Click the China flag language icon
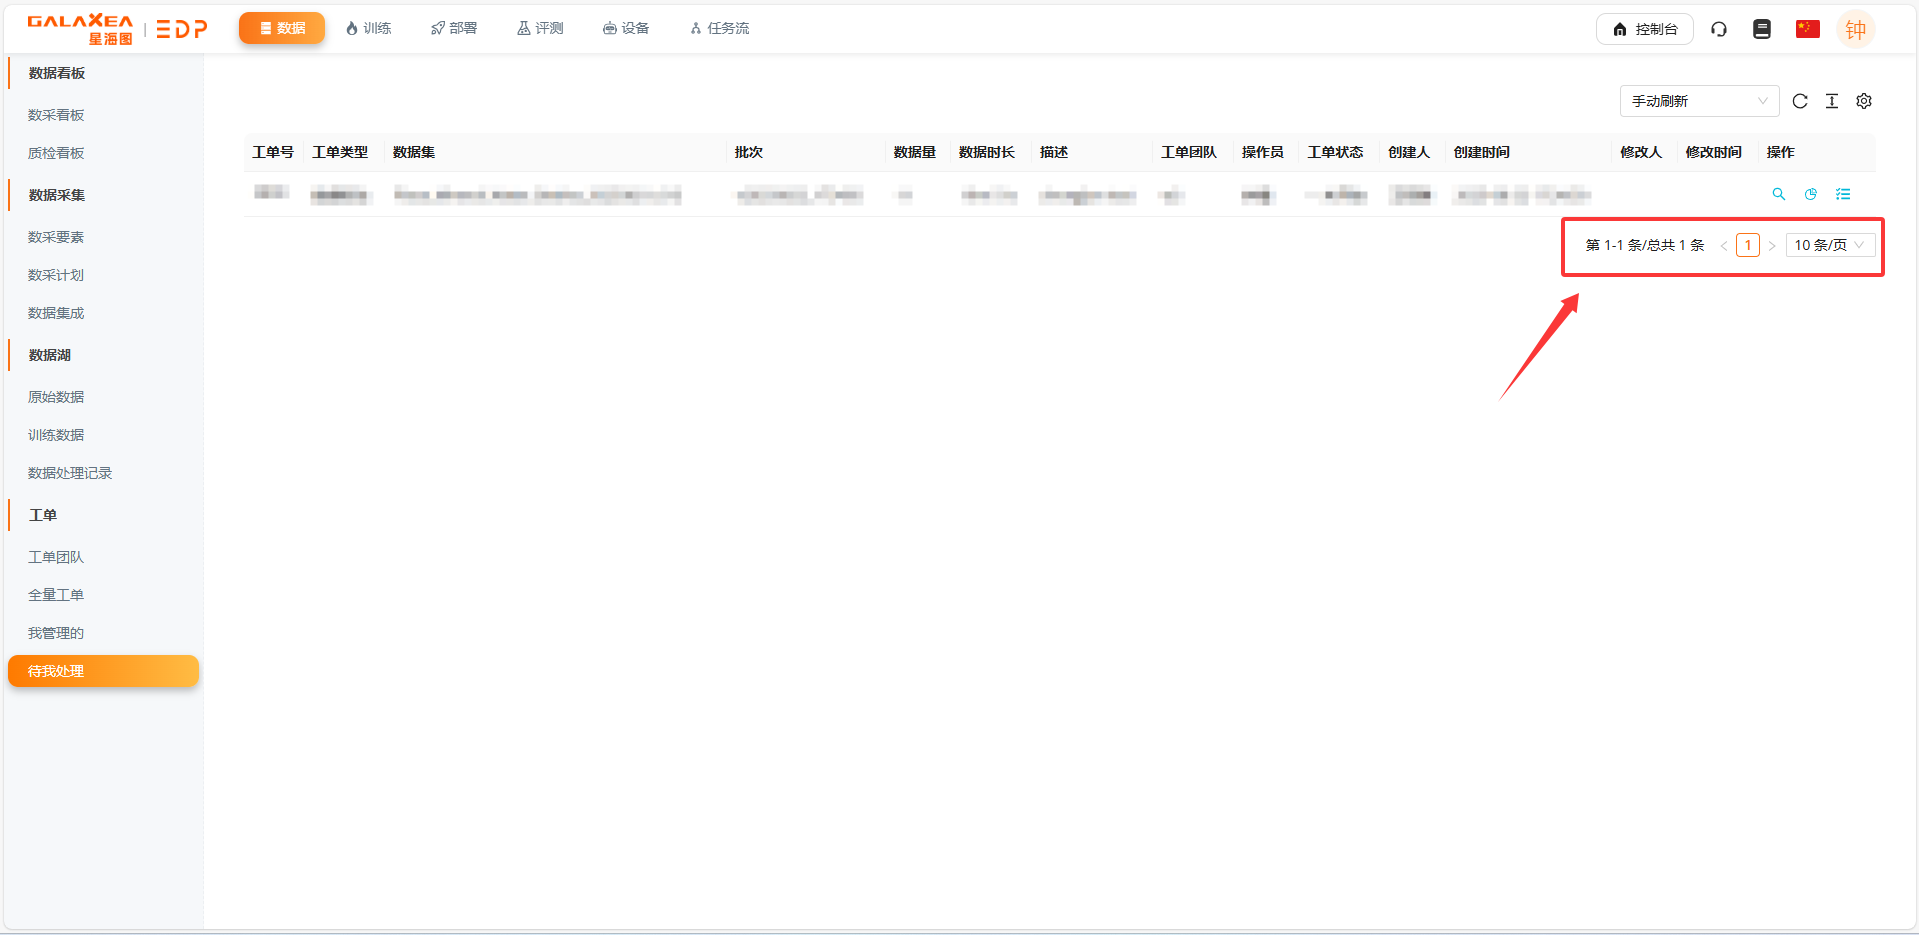Viewport: 1919px width, 935px height. coord(1807,29)
